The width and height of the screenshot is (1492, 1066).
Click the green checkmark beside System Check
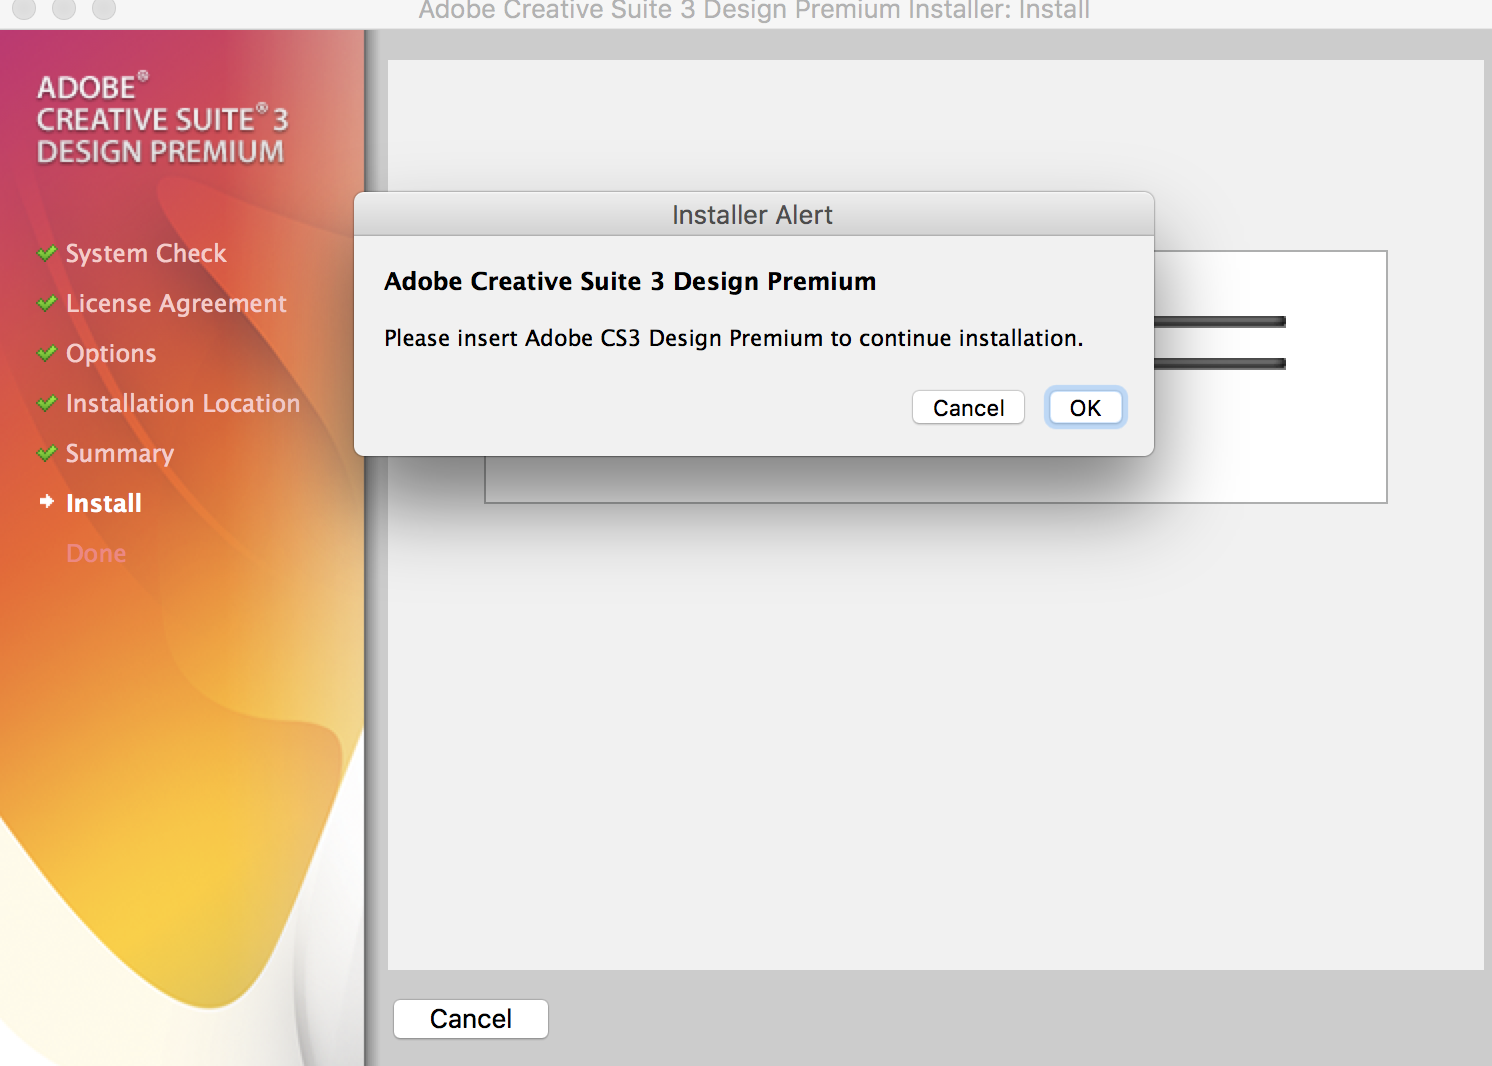click(x=46, y=253)
